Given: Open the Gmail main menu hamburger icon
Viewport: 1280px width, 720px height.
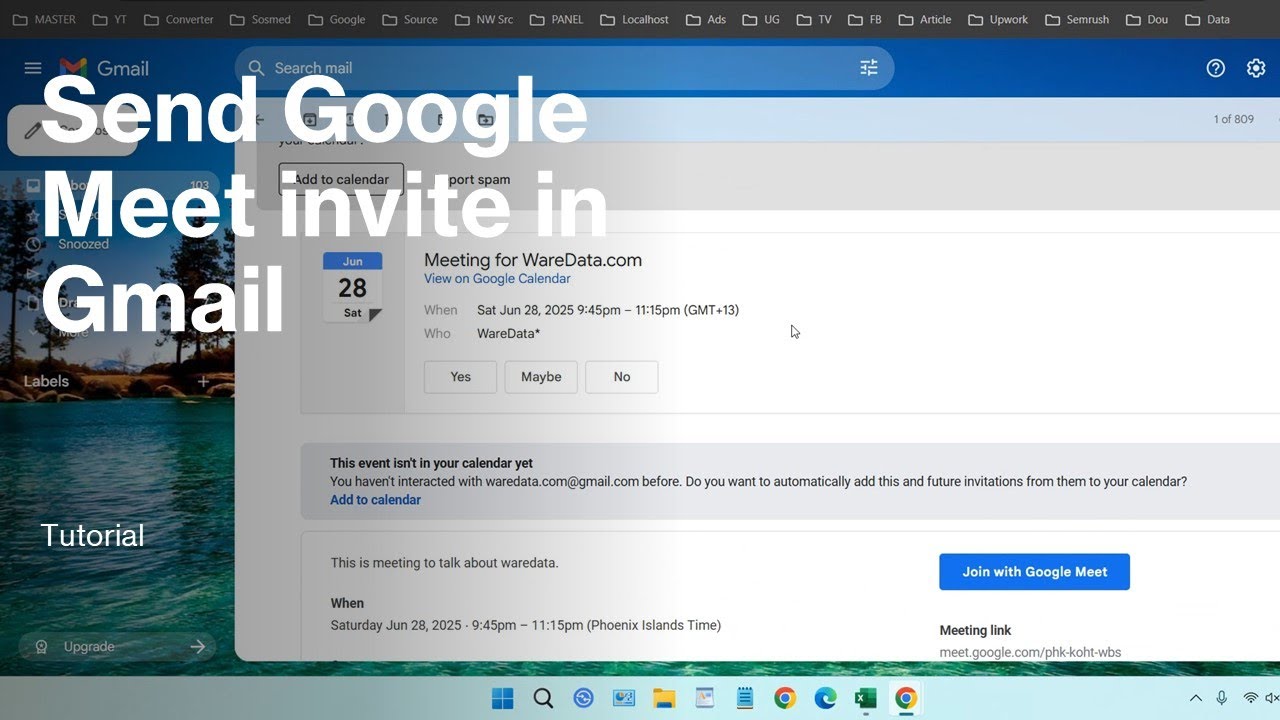Looking at the screenshot, I should point(33,68).
